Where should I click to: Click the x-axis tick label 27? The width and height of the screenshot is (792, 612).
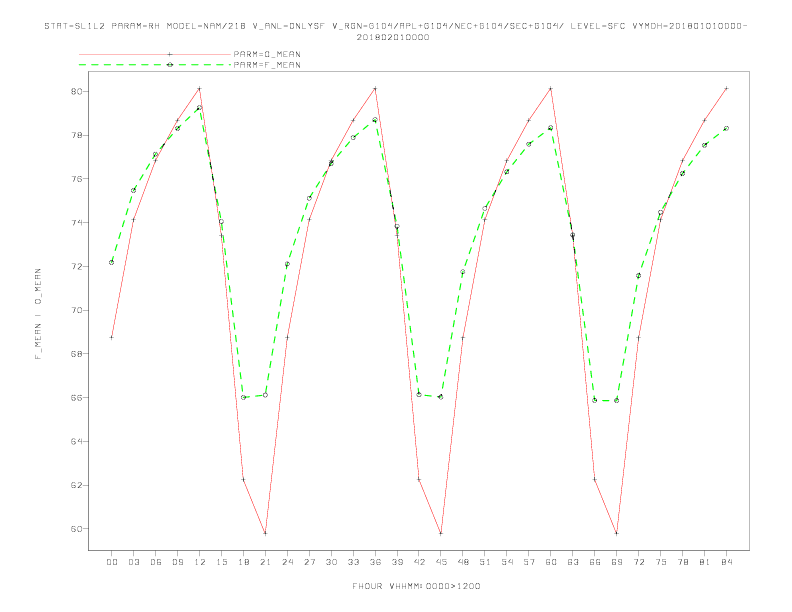[309, 562]
